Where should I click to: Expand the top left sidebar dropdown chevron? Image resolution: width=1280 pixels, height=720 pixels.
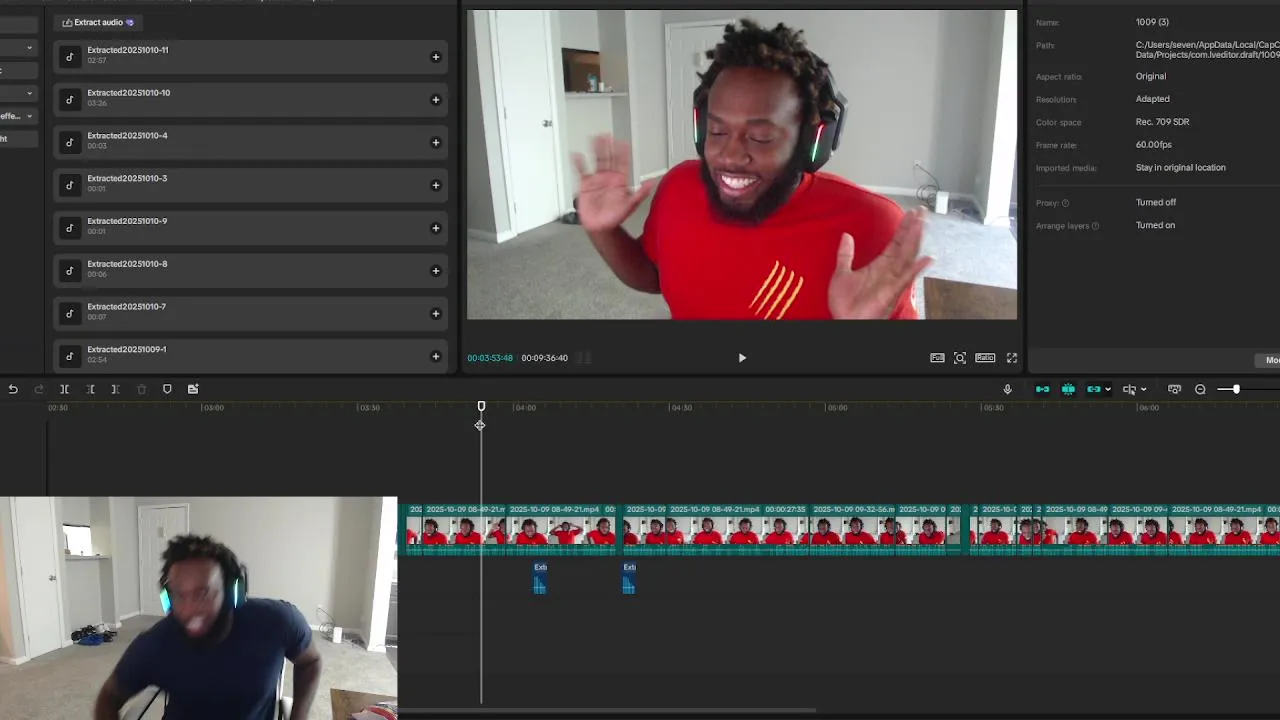(x=29, y=47)
